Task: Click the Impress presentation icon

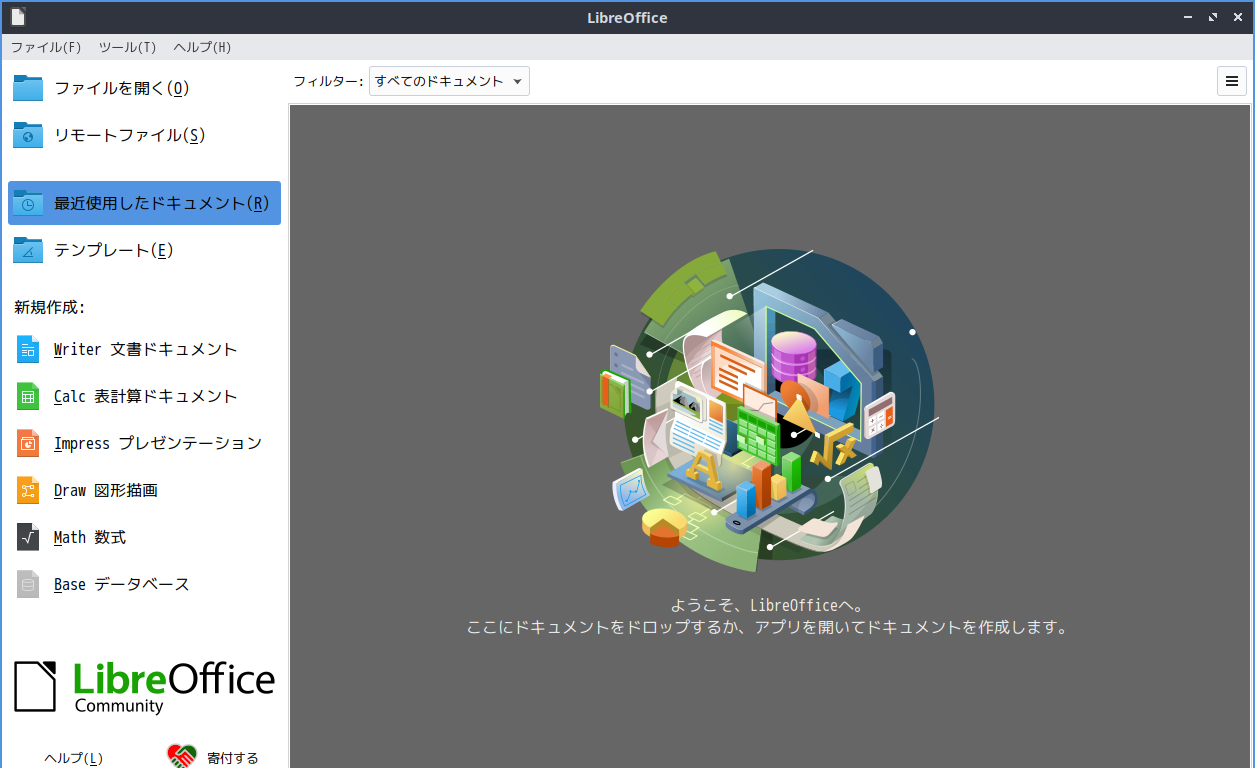Action: tap(28, 443)
